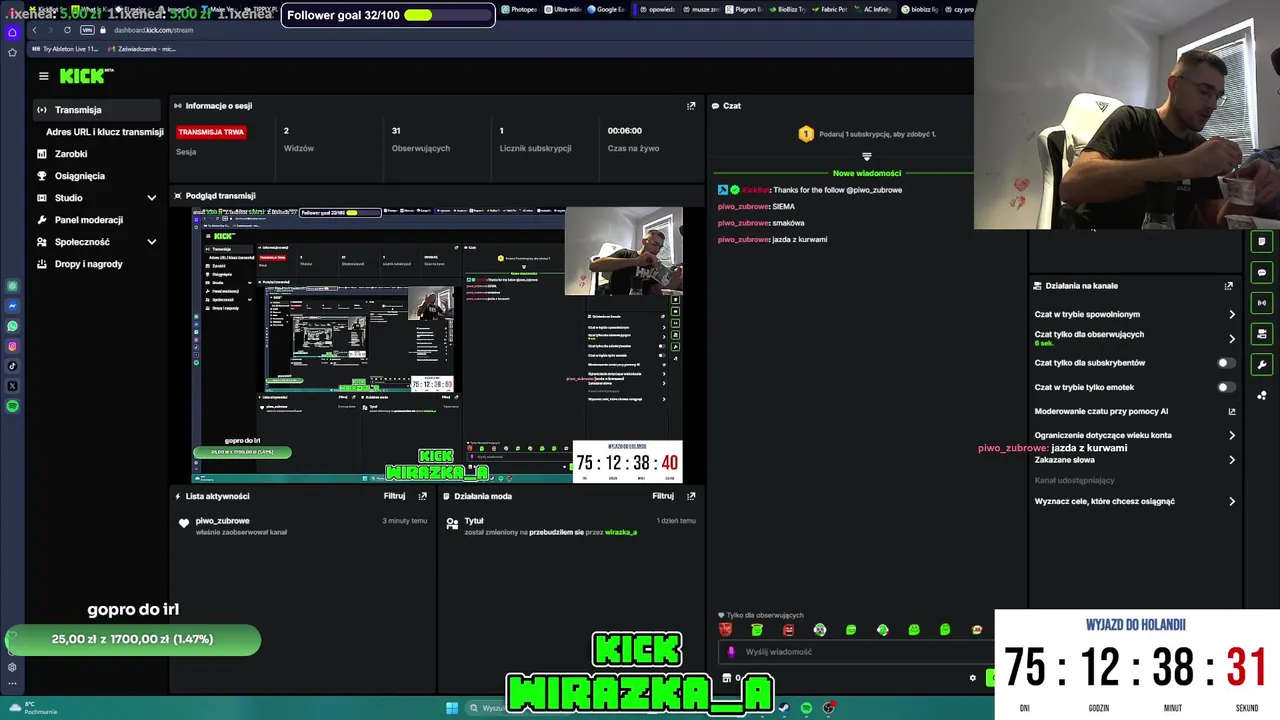Click piwo_zubrowe in the activity list

point(222,521)
